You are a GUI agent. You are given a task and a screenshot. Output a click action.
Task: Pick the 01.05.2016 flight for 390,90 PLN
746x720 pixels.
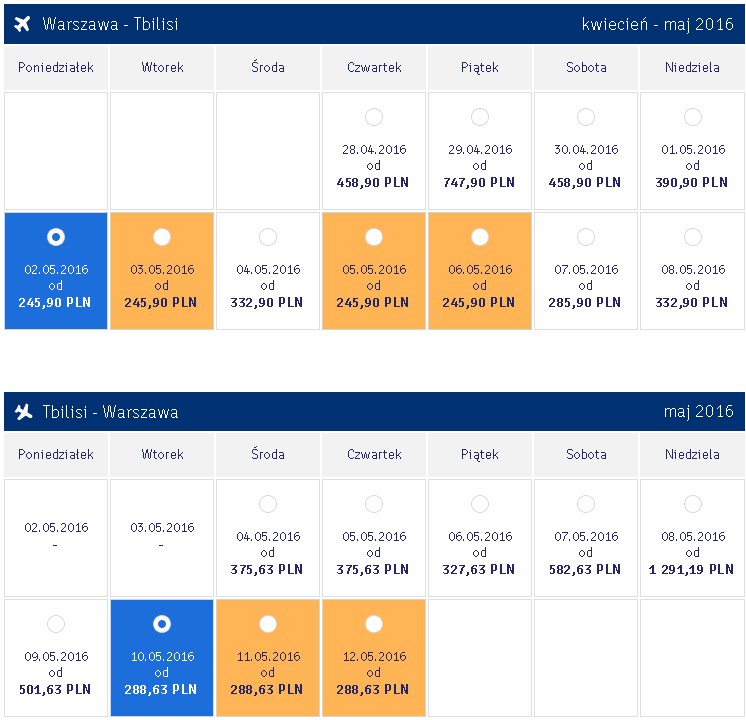coord(692,117)
